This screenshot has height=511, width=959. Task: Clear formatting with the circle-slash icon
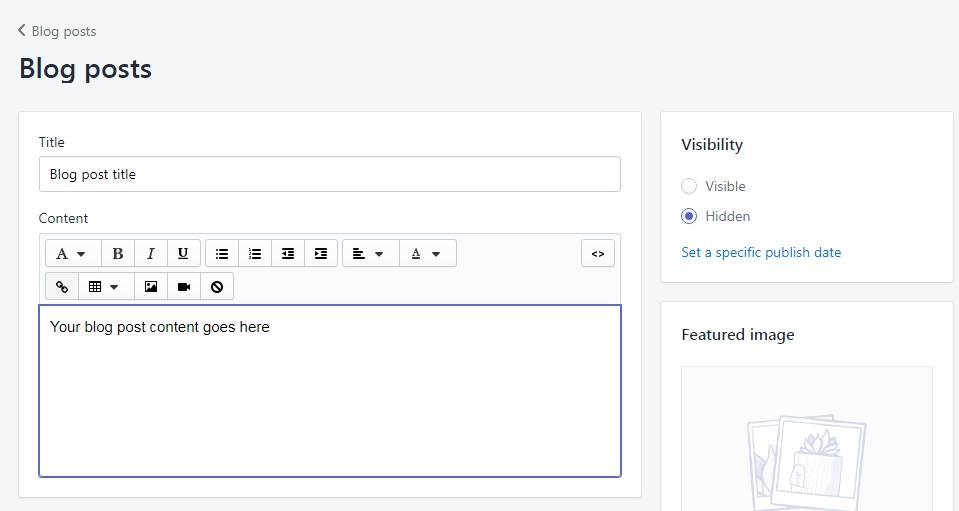point(217,286)
